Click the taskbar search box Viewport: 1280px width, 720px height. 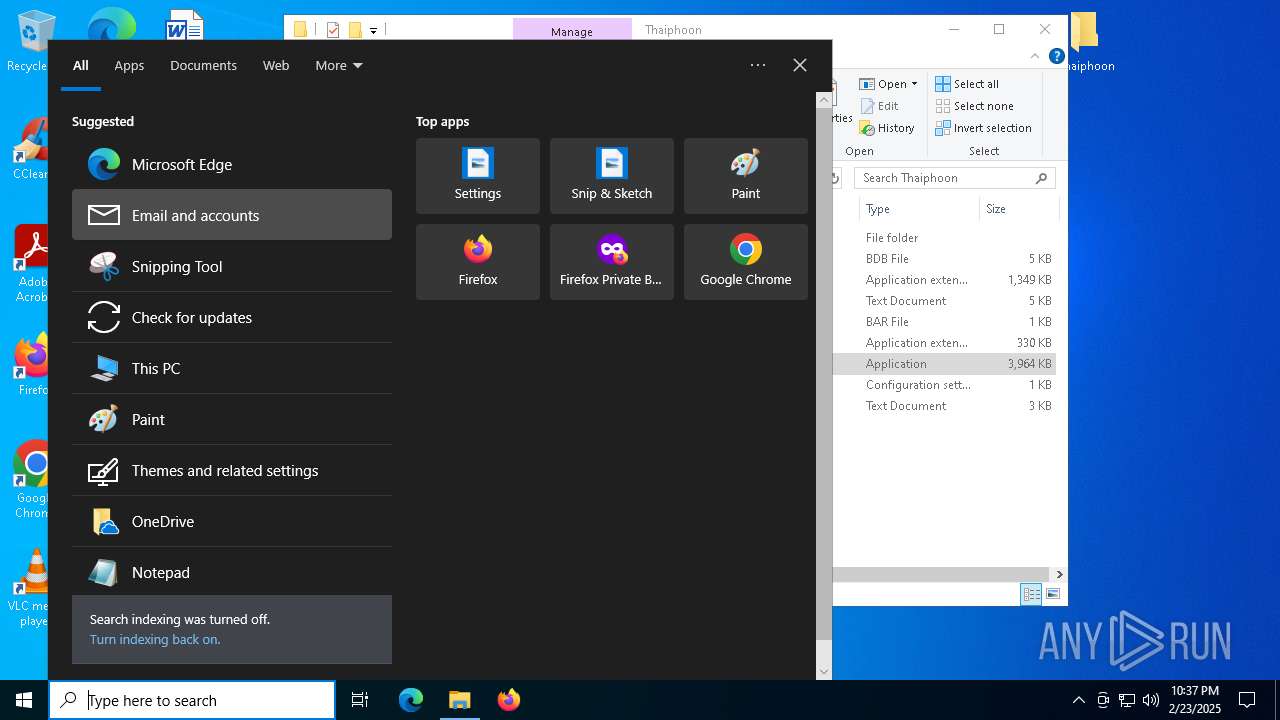click(x=192, y=700)
